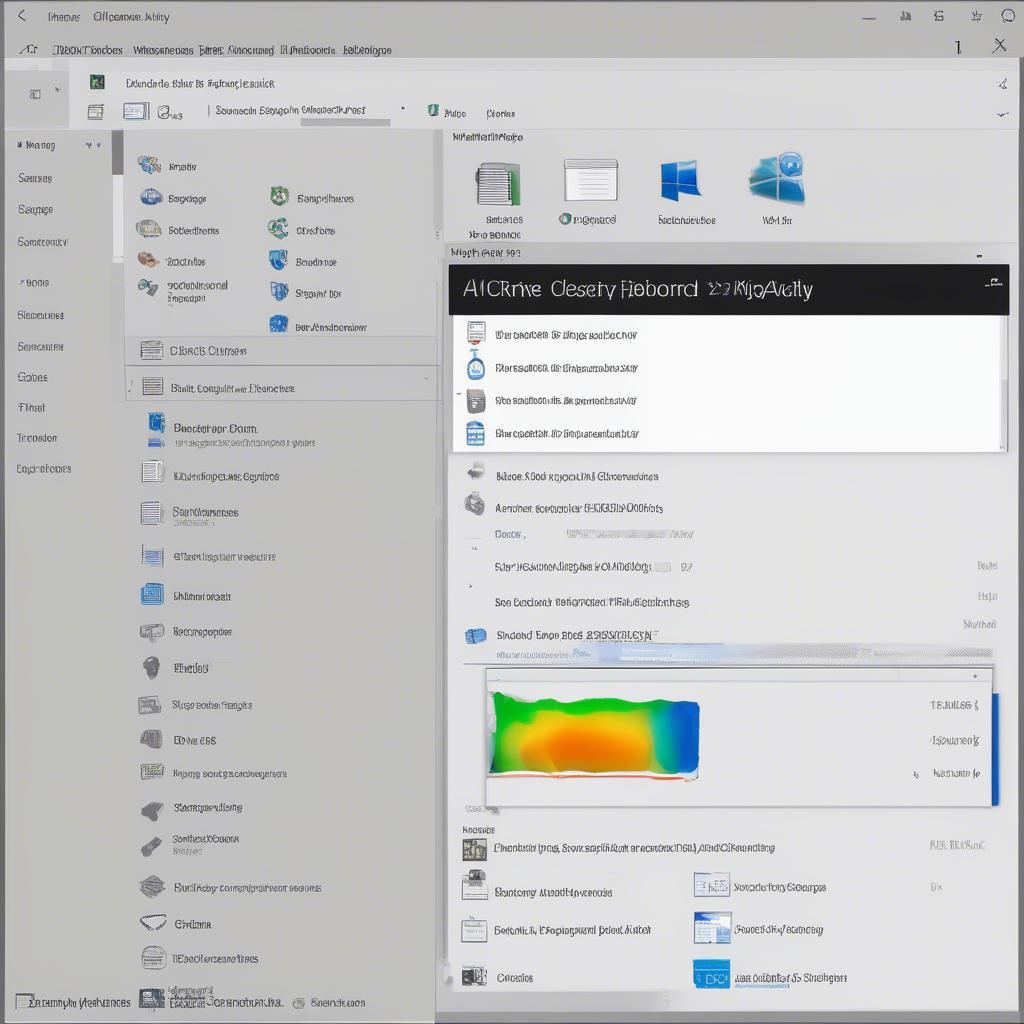Select the green shield icon in the icon grid
The height and width of the screenshot is (1024, 1024).
[x=280, y=196]
